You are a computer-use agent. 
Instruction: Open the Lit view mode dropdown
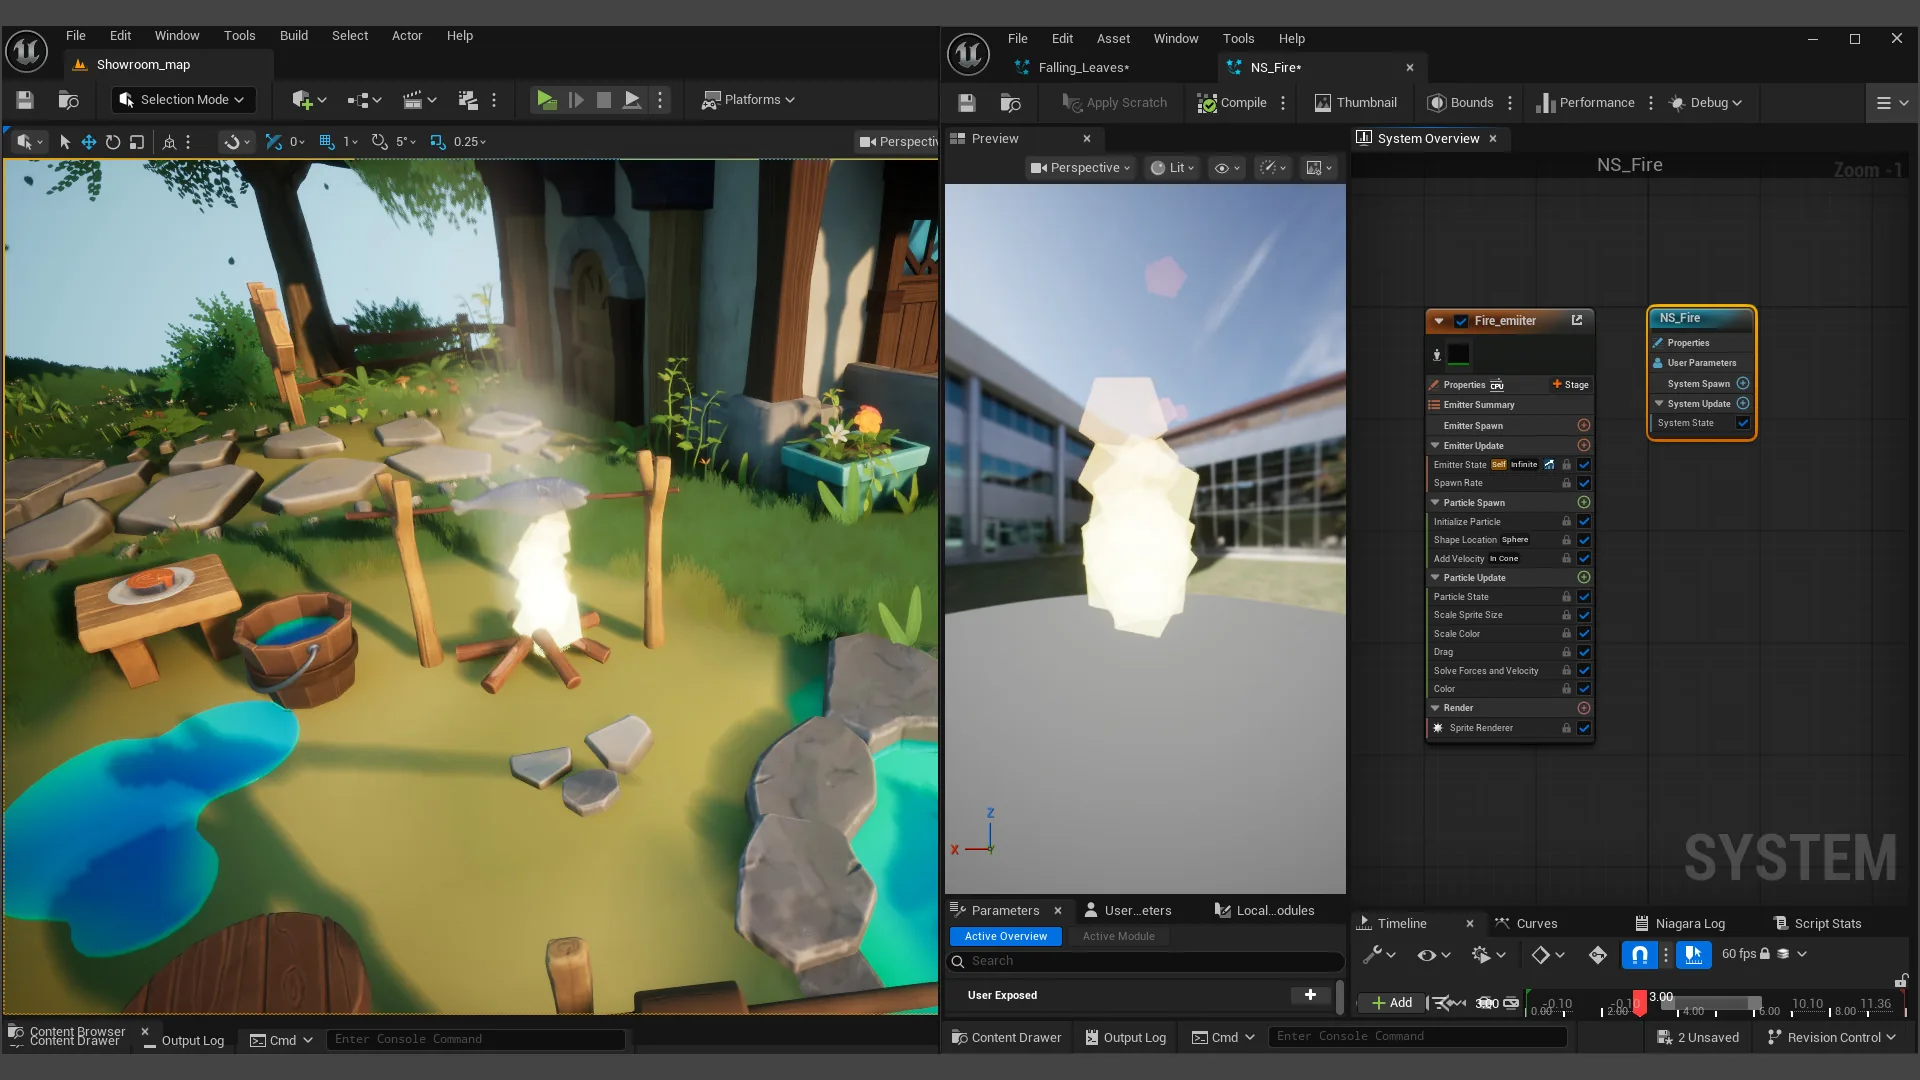[1172, 168]
